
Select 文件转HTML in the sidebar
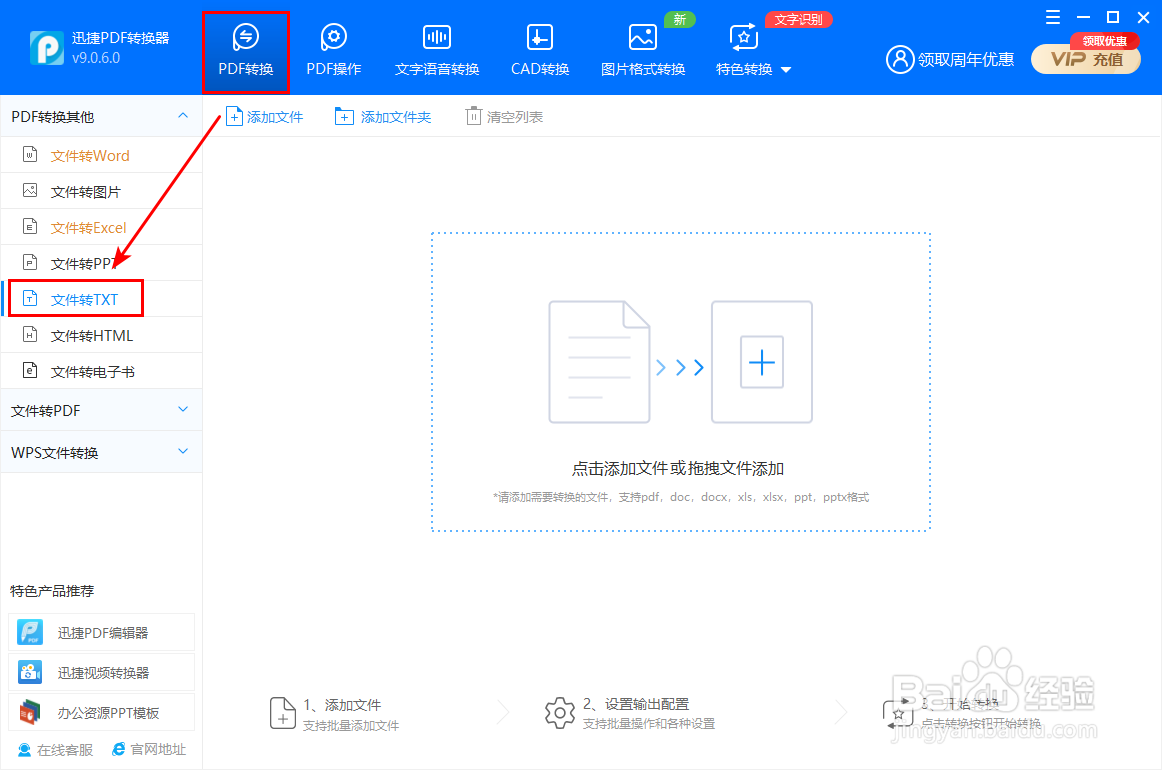click(x=102, y=336)
